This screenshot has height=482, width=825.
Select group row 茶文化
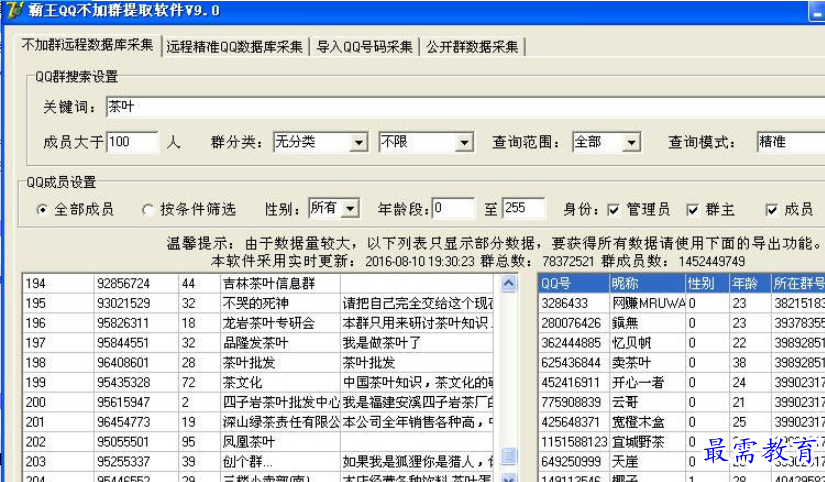(x=258, y=383)
